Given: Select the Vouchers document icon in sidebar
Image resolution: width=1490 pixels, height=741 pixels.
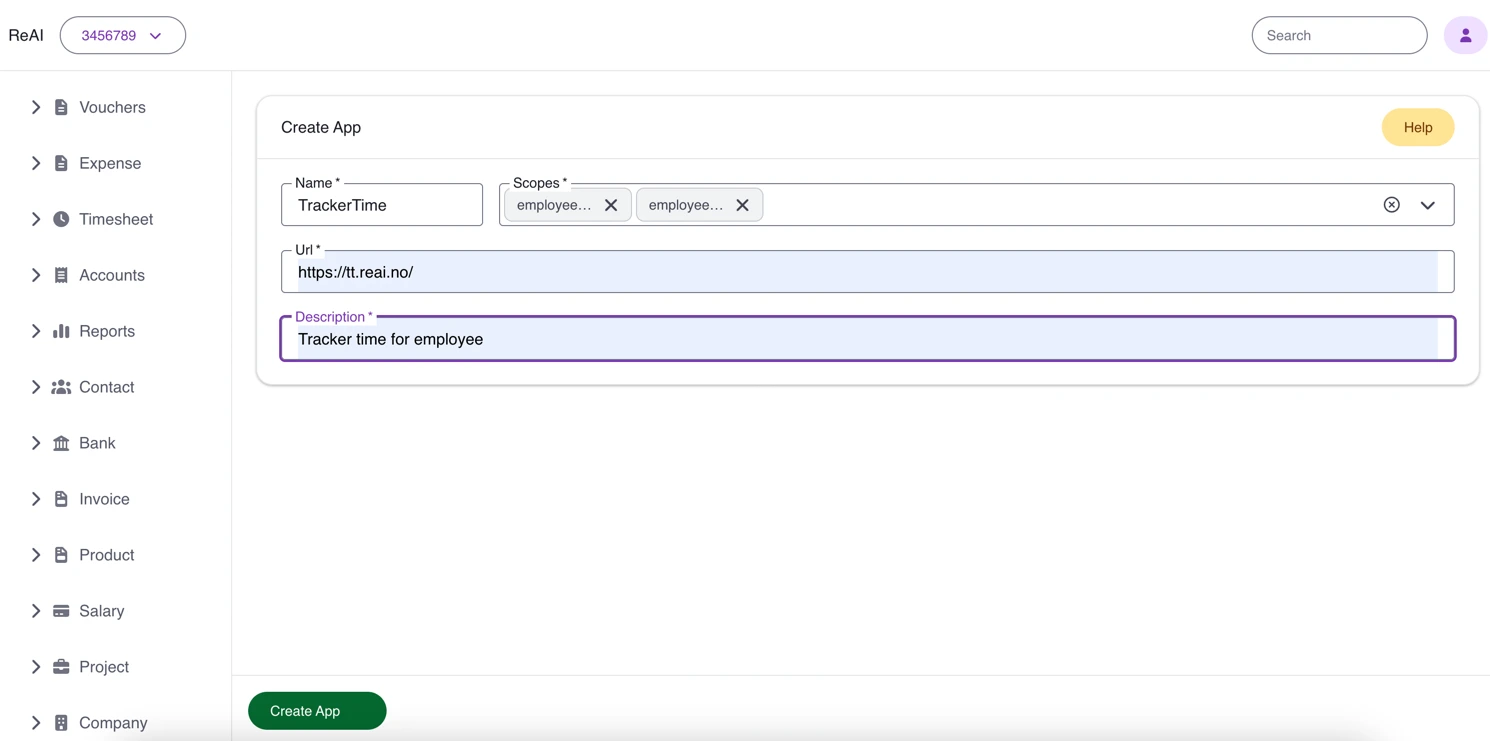Looking at the screenshot, I should (x=62, y=107).
